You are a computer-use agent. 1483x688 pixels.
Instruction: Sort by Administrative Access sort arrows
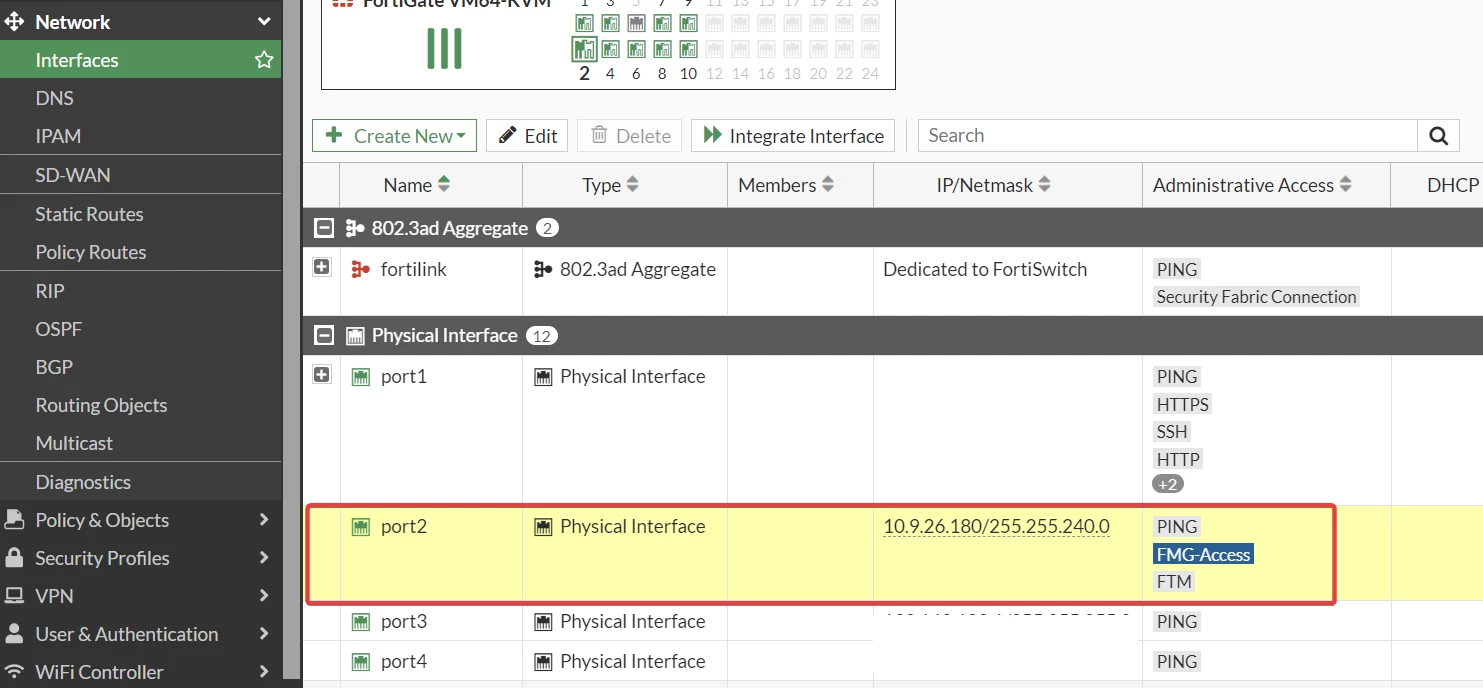click(x=1346, y=185)
